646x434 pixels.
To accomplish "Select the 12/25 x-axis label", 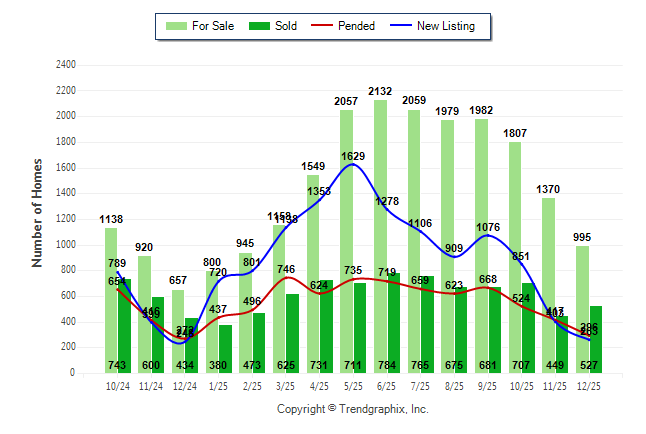I will coord(589,385).
